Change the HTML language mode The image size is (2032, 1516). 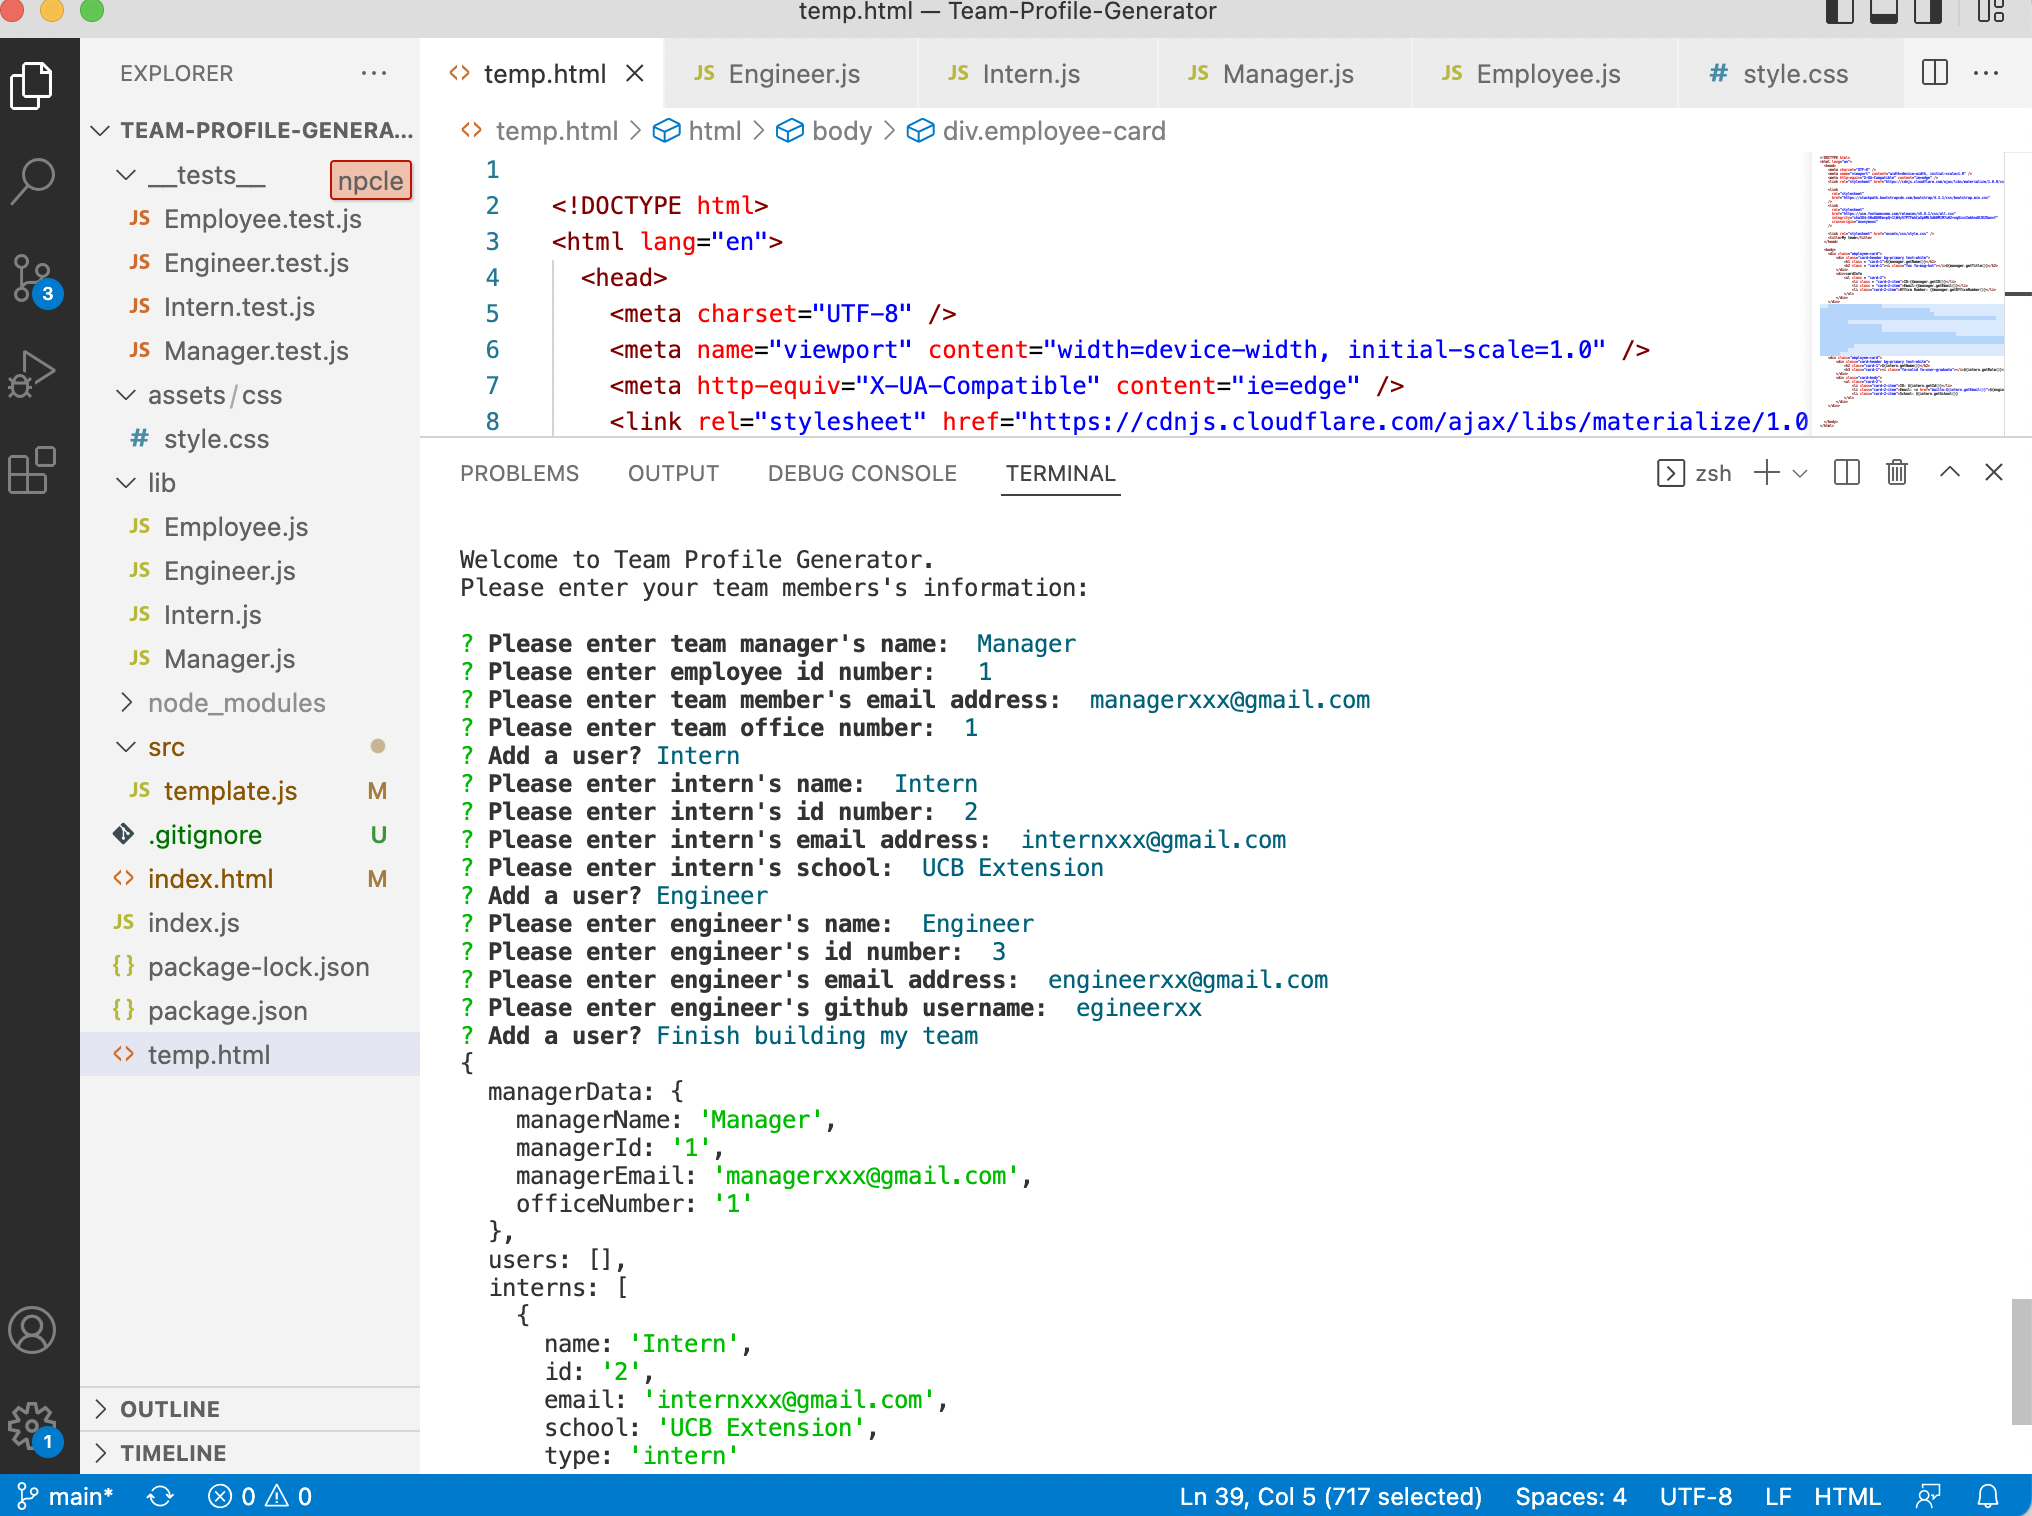[x=1846, y=1496]
